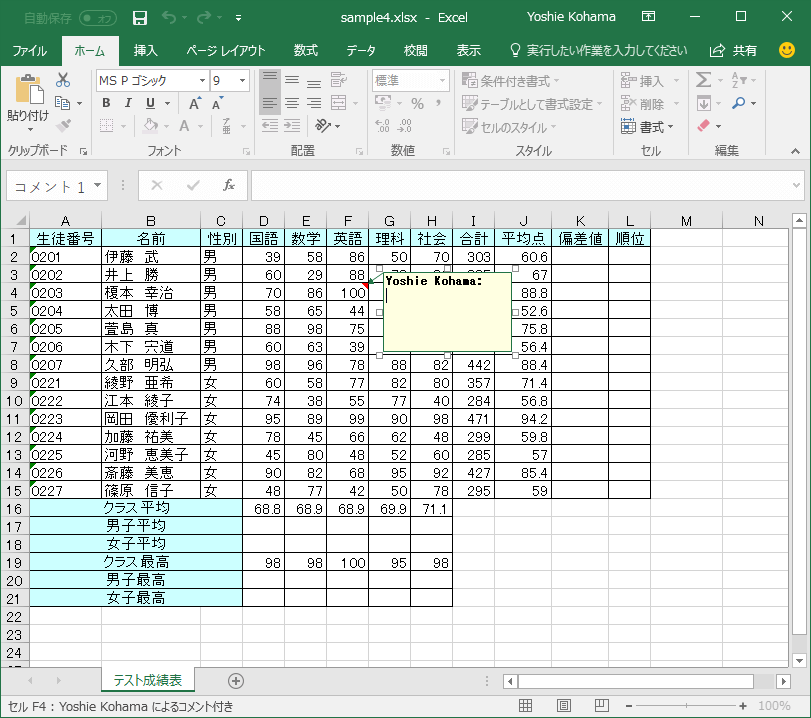The width and height of the screenshot is (811, 718).
Task: Open the ページ レイアウト ribbon tab
Action: point(226,51)
